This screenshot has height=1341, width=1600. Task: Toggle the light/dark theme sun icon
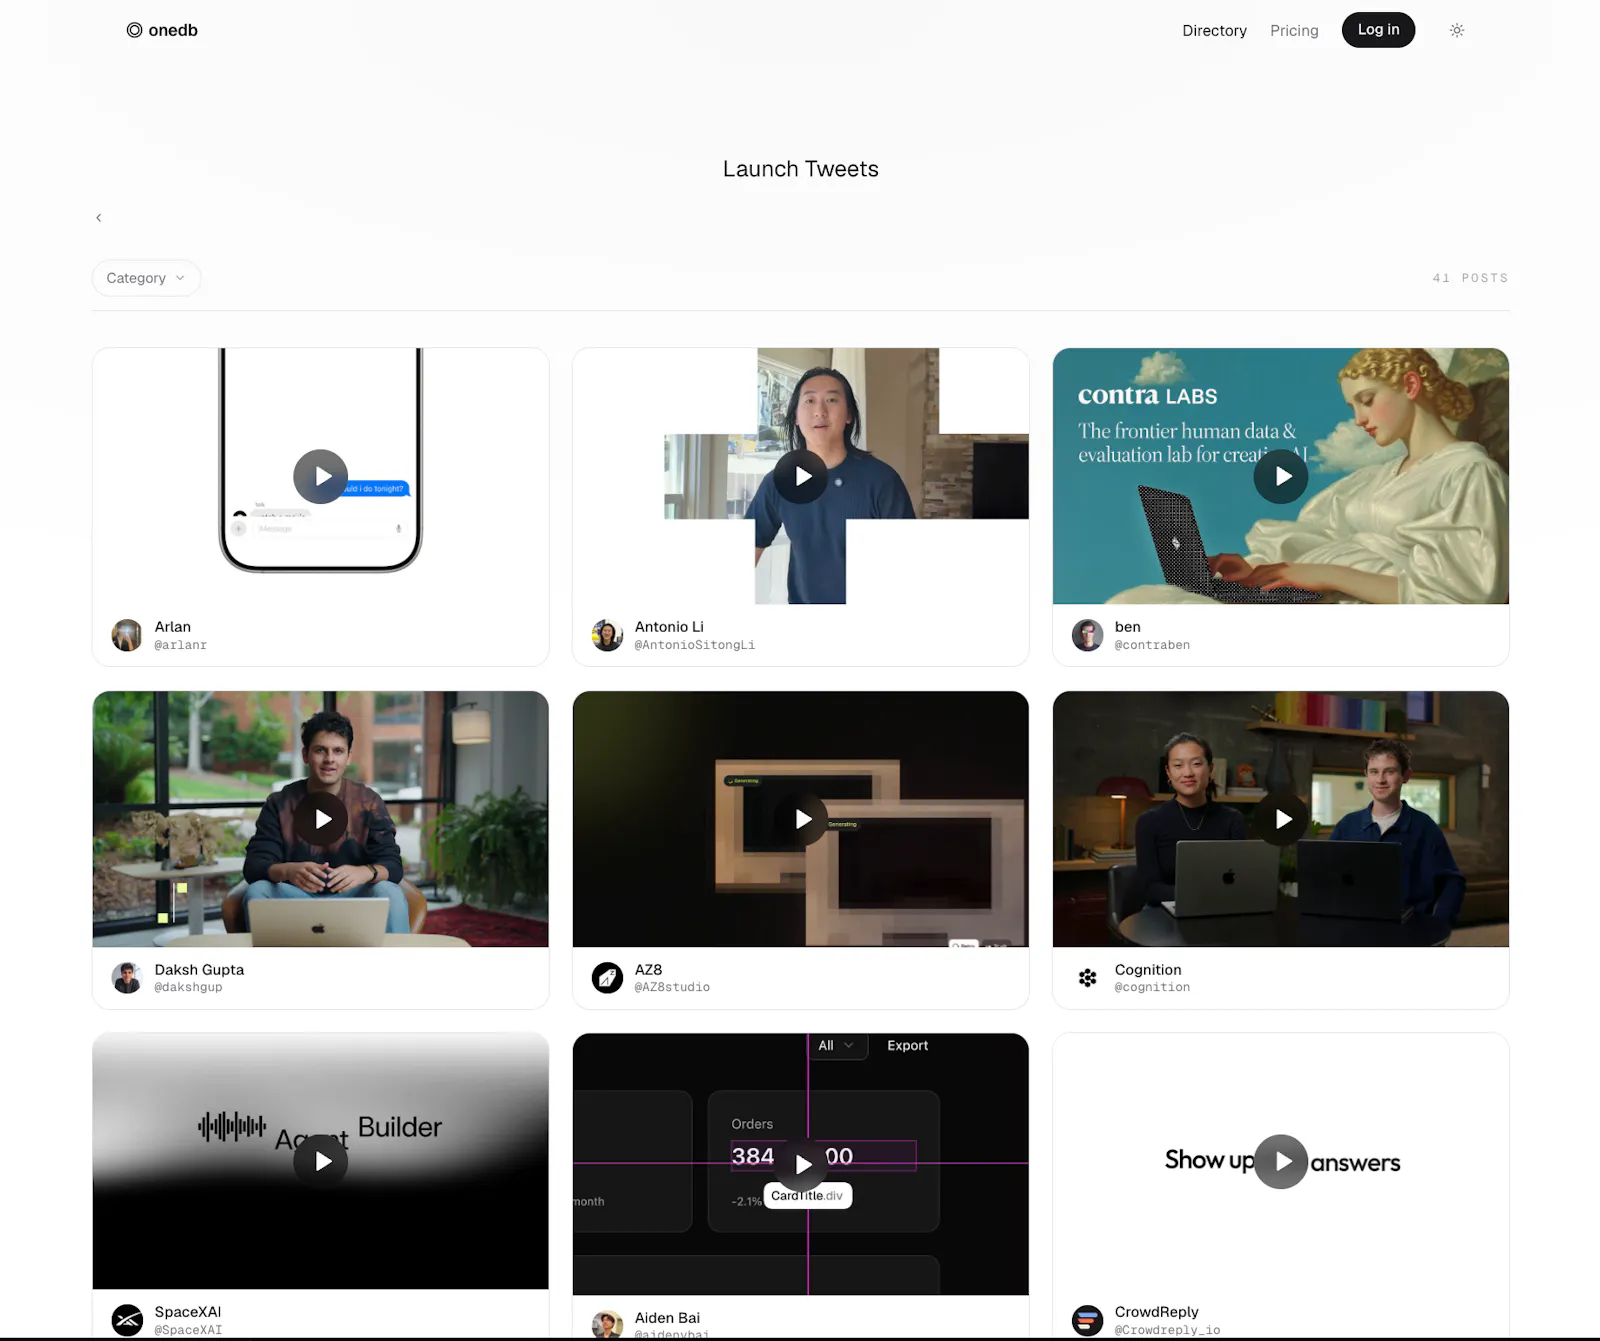coord(1457,30)
